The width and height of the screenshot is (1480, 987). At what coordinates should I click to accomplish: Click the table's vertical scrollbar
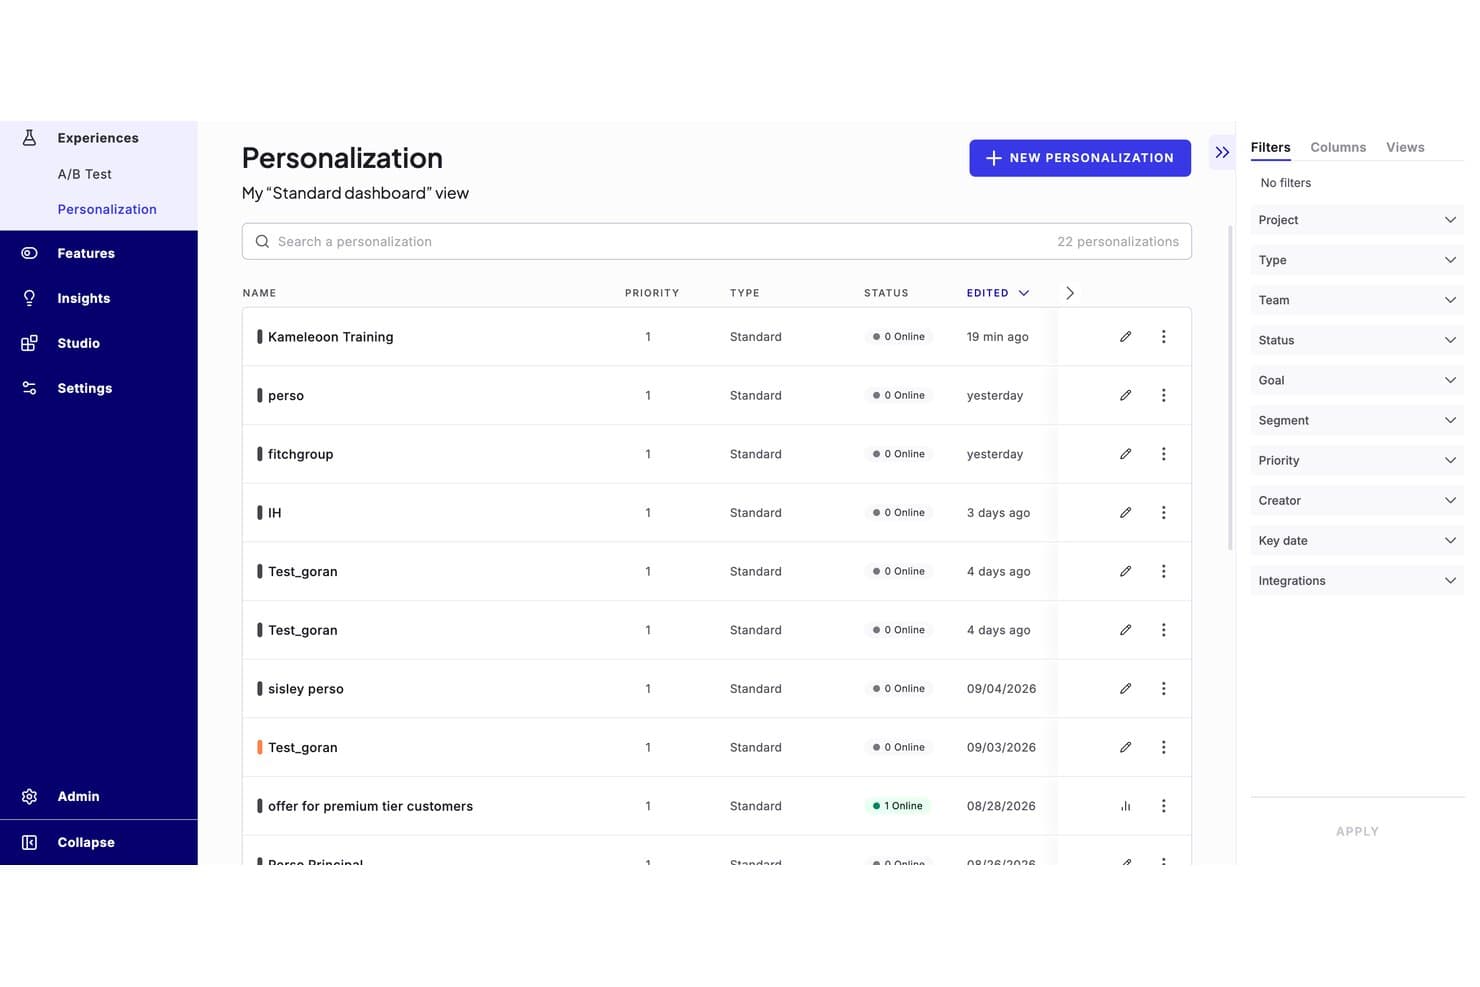(1230, 388)
